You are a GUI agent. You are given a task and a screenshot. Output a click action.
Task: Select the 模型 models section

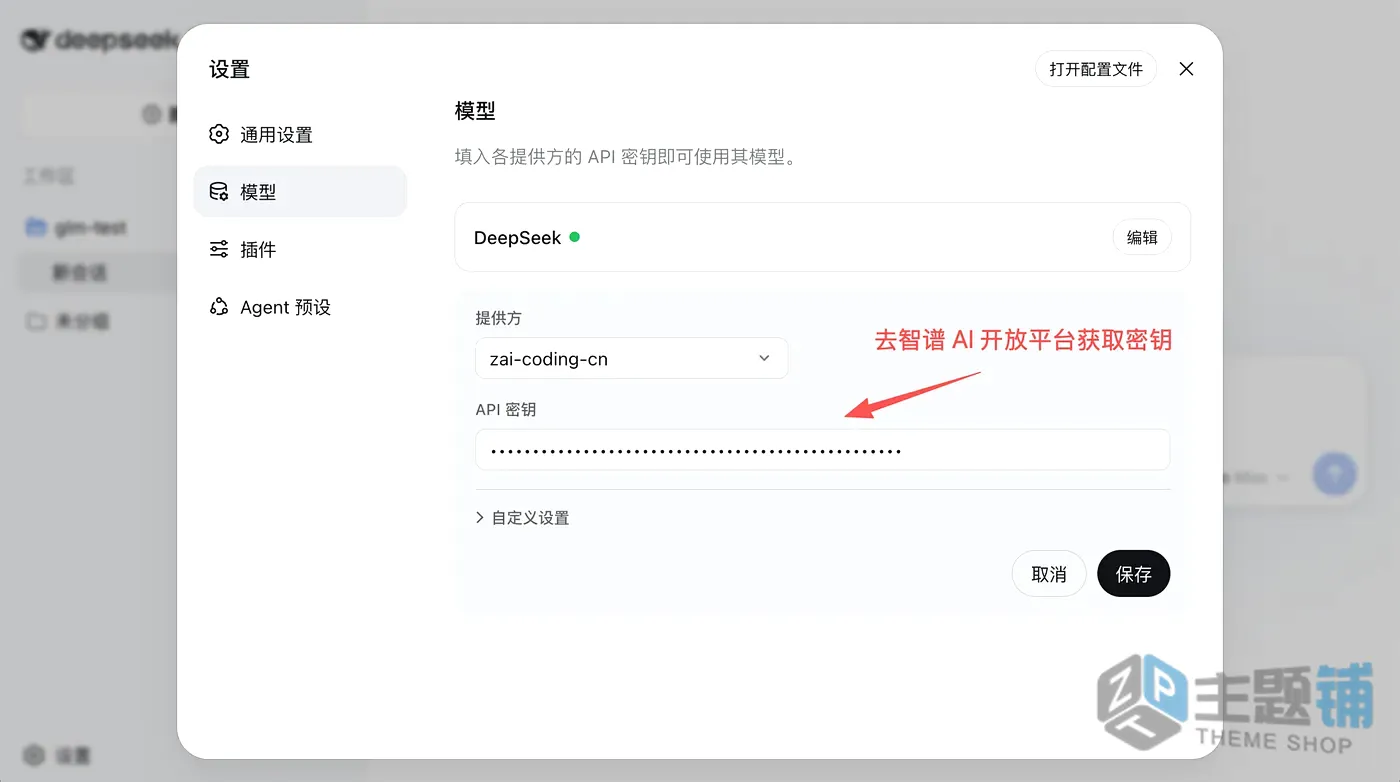(300, 192)
